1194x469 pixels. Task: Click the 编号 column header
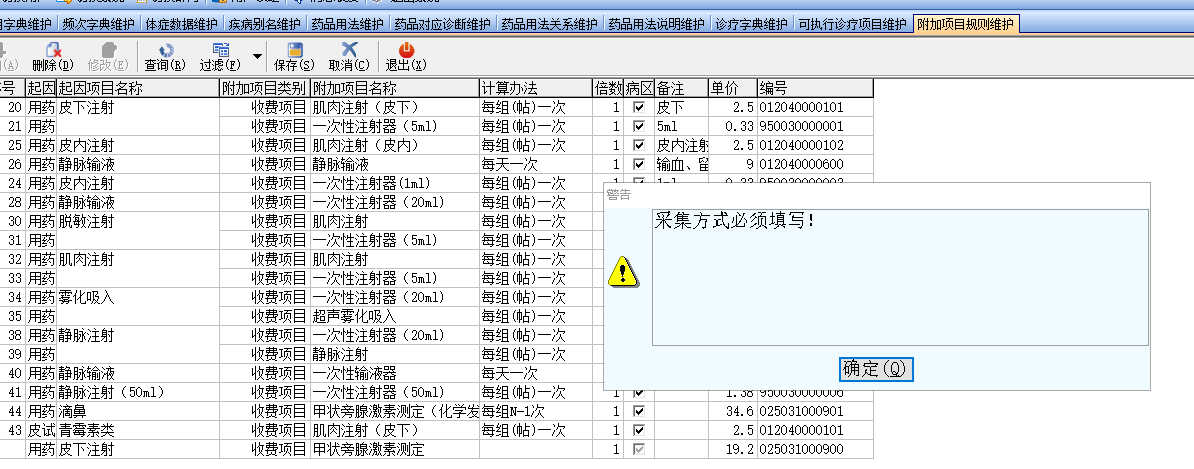815,88
